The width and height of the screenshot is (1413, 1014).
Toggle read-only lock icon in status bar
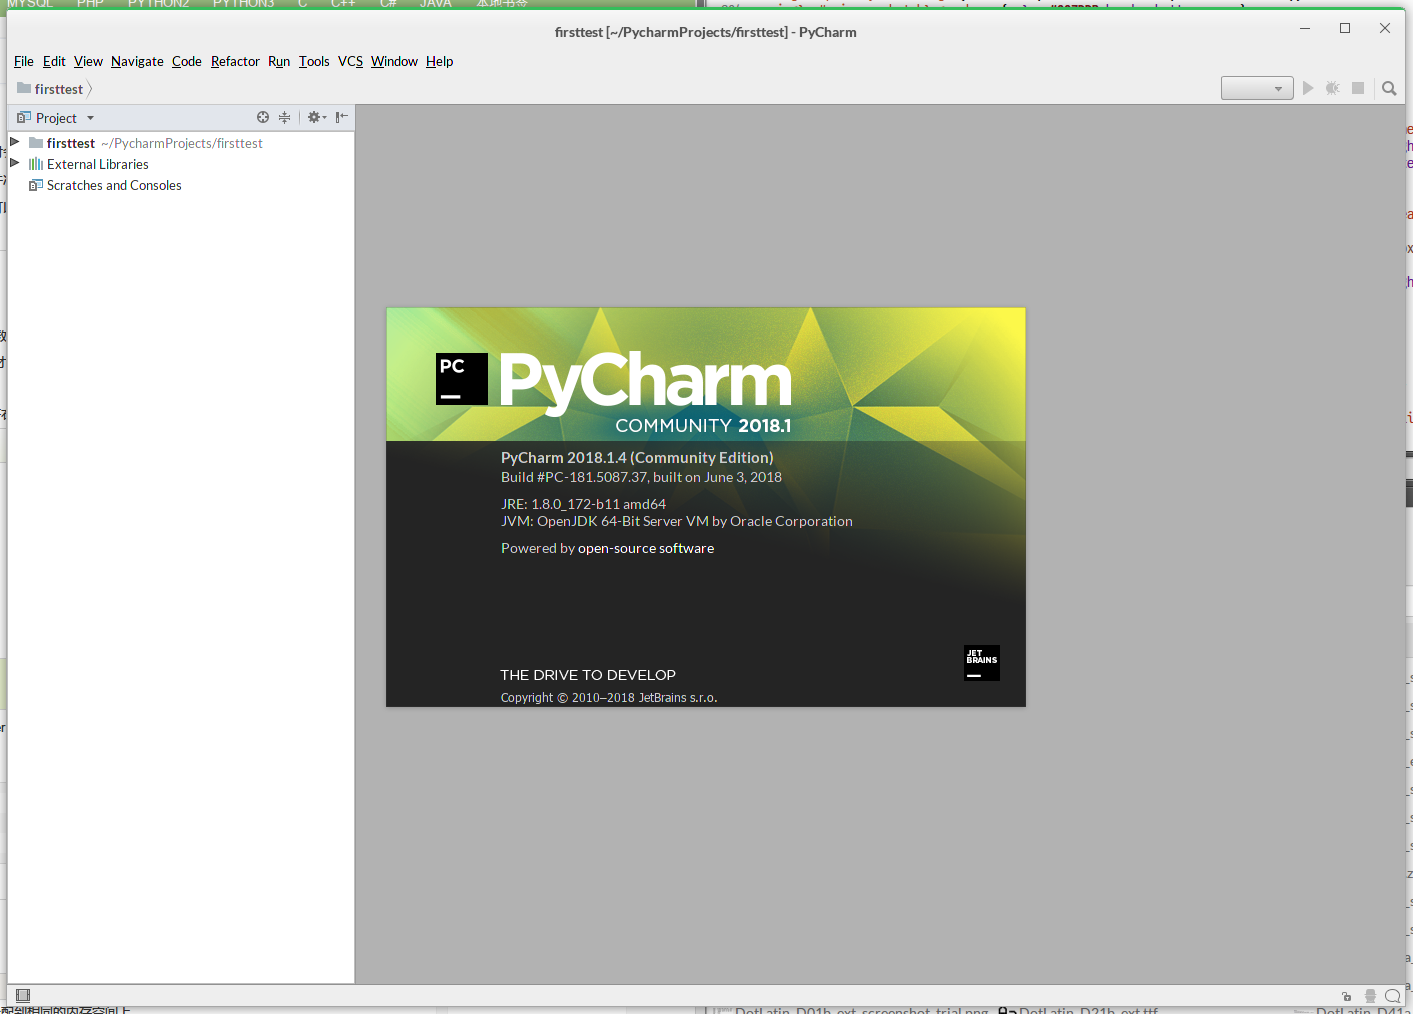(x=1346, y=996)
